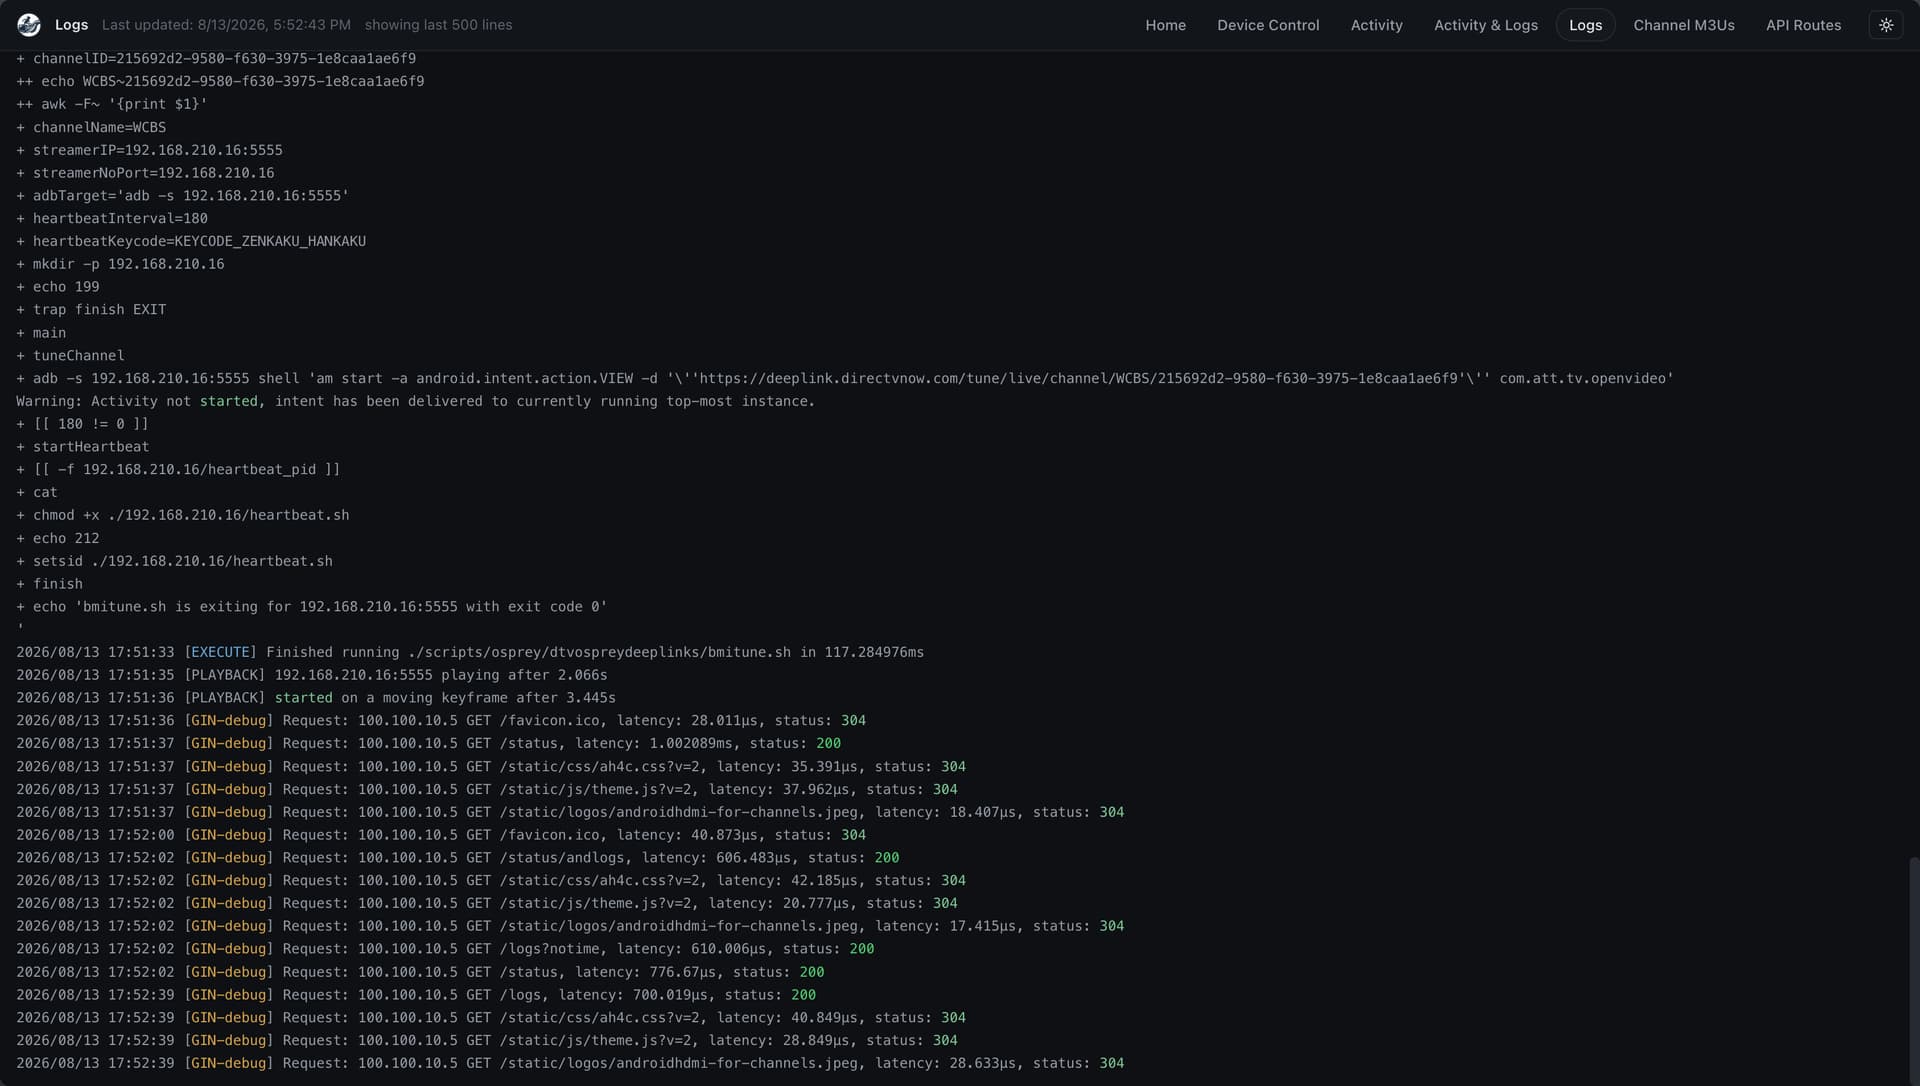Click the 17:52:00 GET /favicon.ico log line
Viewport: 1920px width, 1086px height.
pyautogui.click(x=441, y=835)
